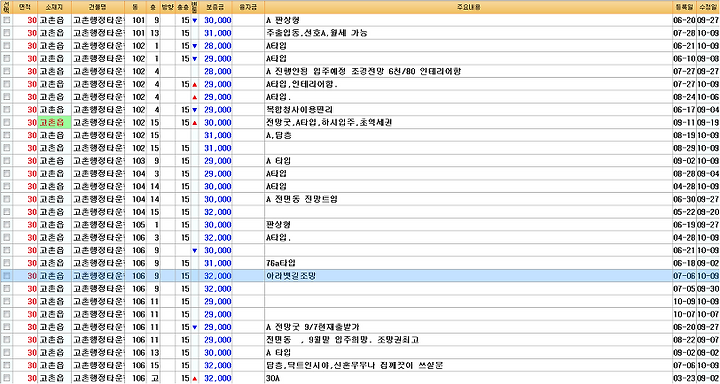Image resolution: width=720 pixels, height=384 pixels.
Task: Click registration date 08-22
Action: pyautogui.click(x=684, y=340)
